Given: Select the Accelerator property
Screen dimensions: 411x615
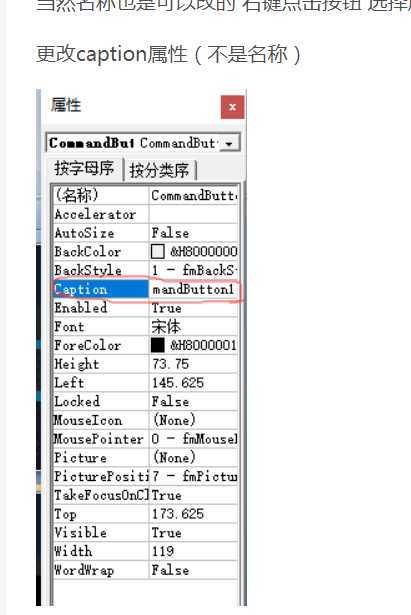Looking at the screenshot, I should tap(101, 214).
